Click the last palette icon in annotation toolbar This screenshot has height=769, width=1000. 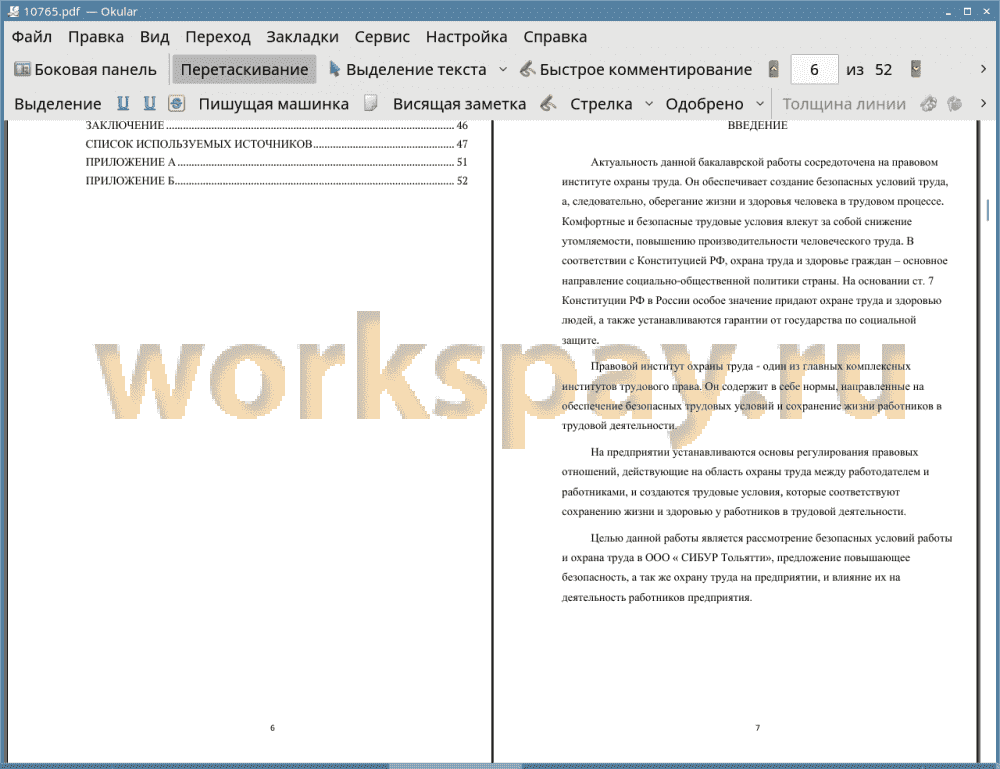(x=954, y=103)
